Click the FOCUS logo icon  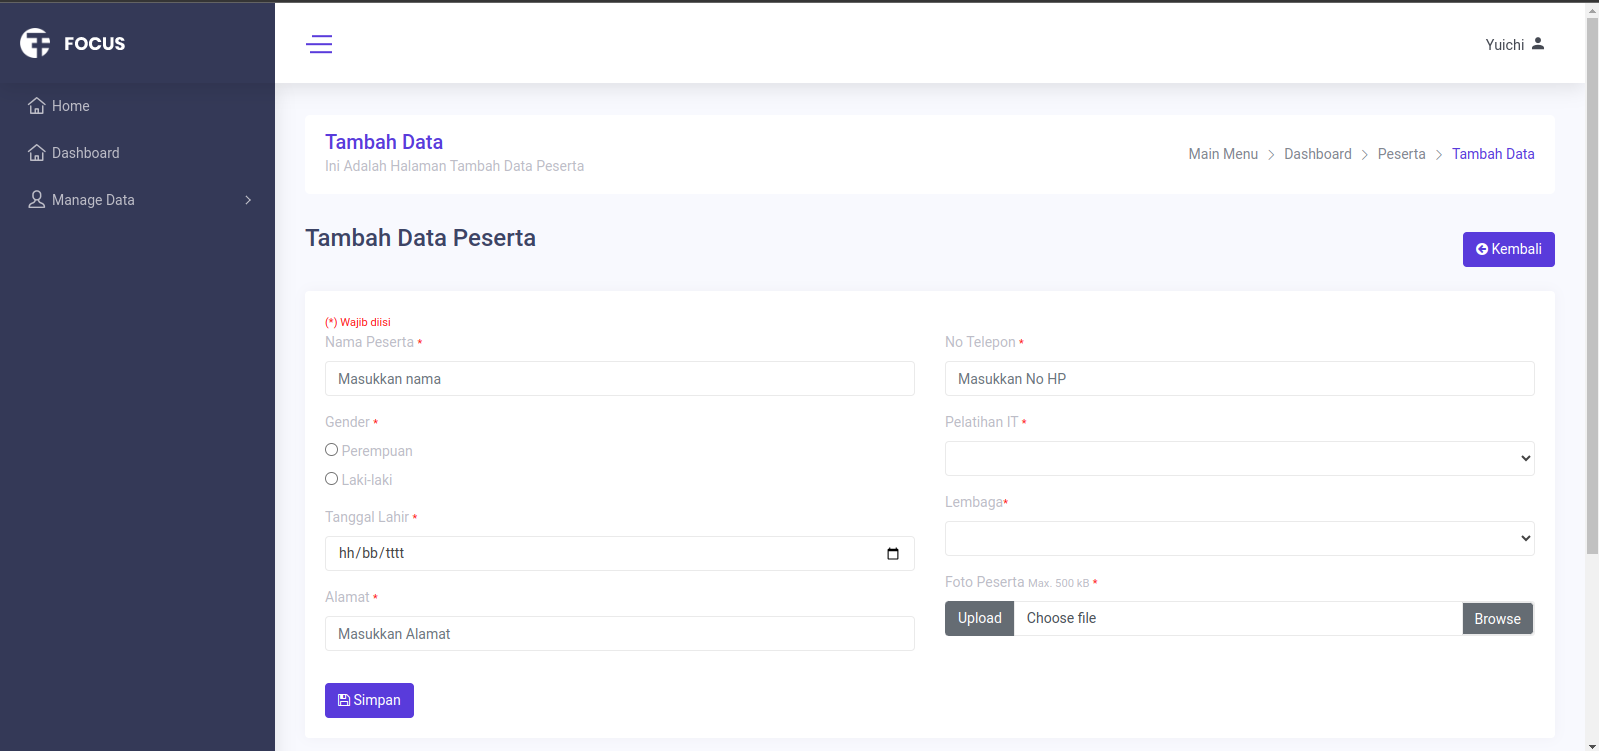click(x=35, y=43)
